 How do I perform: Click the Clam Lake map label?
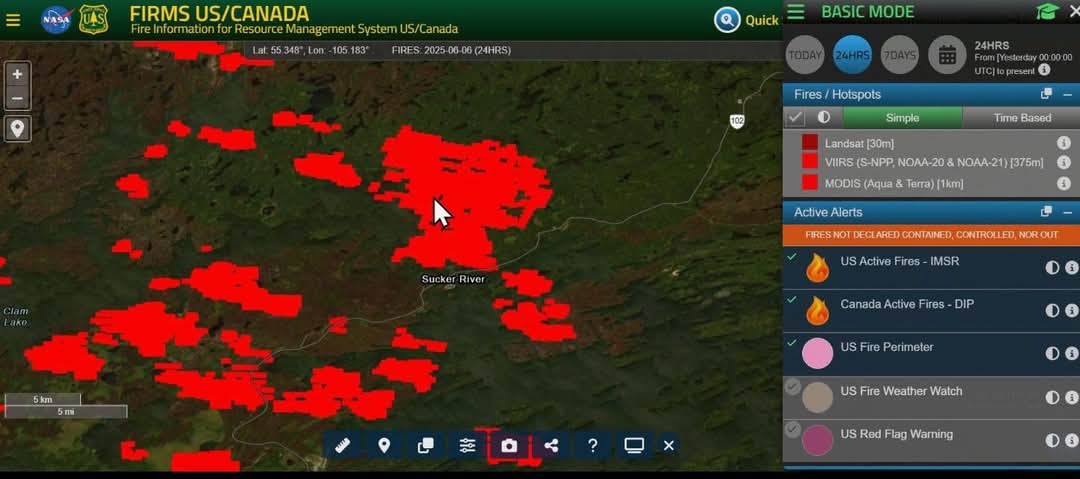pos(15,316)
